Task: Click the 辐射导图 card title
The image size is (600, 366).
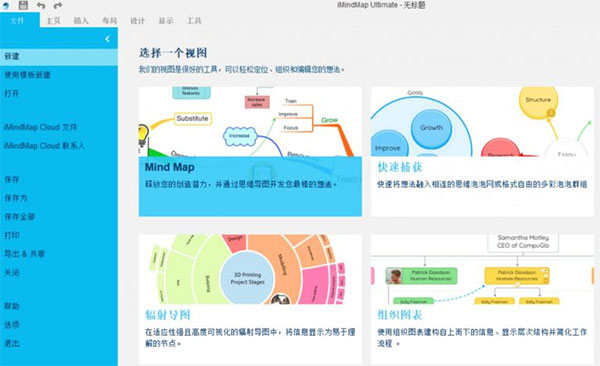Action: (x=168, y=315)
